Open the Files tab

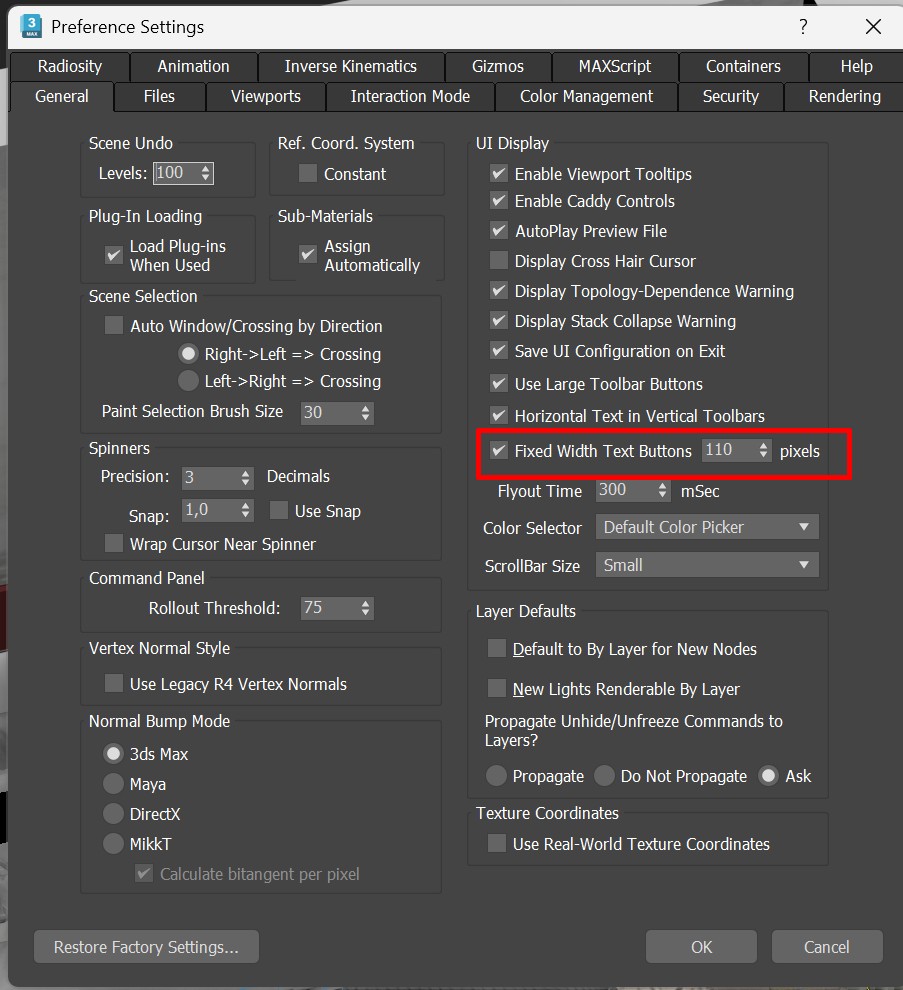point(159,97)
